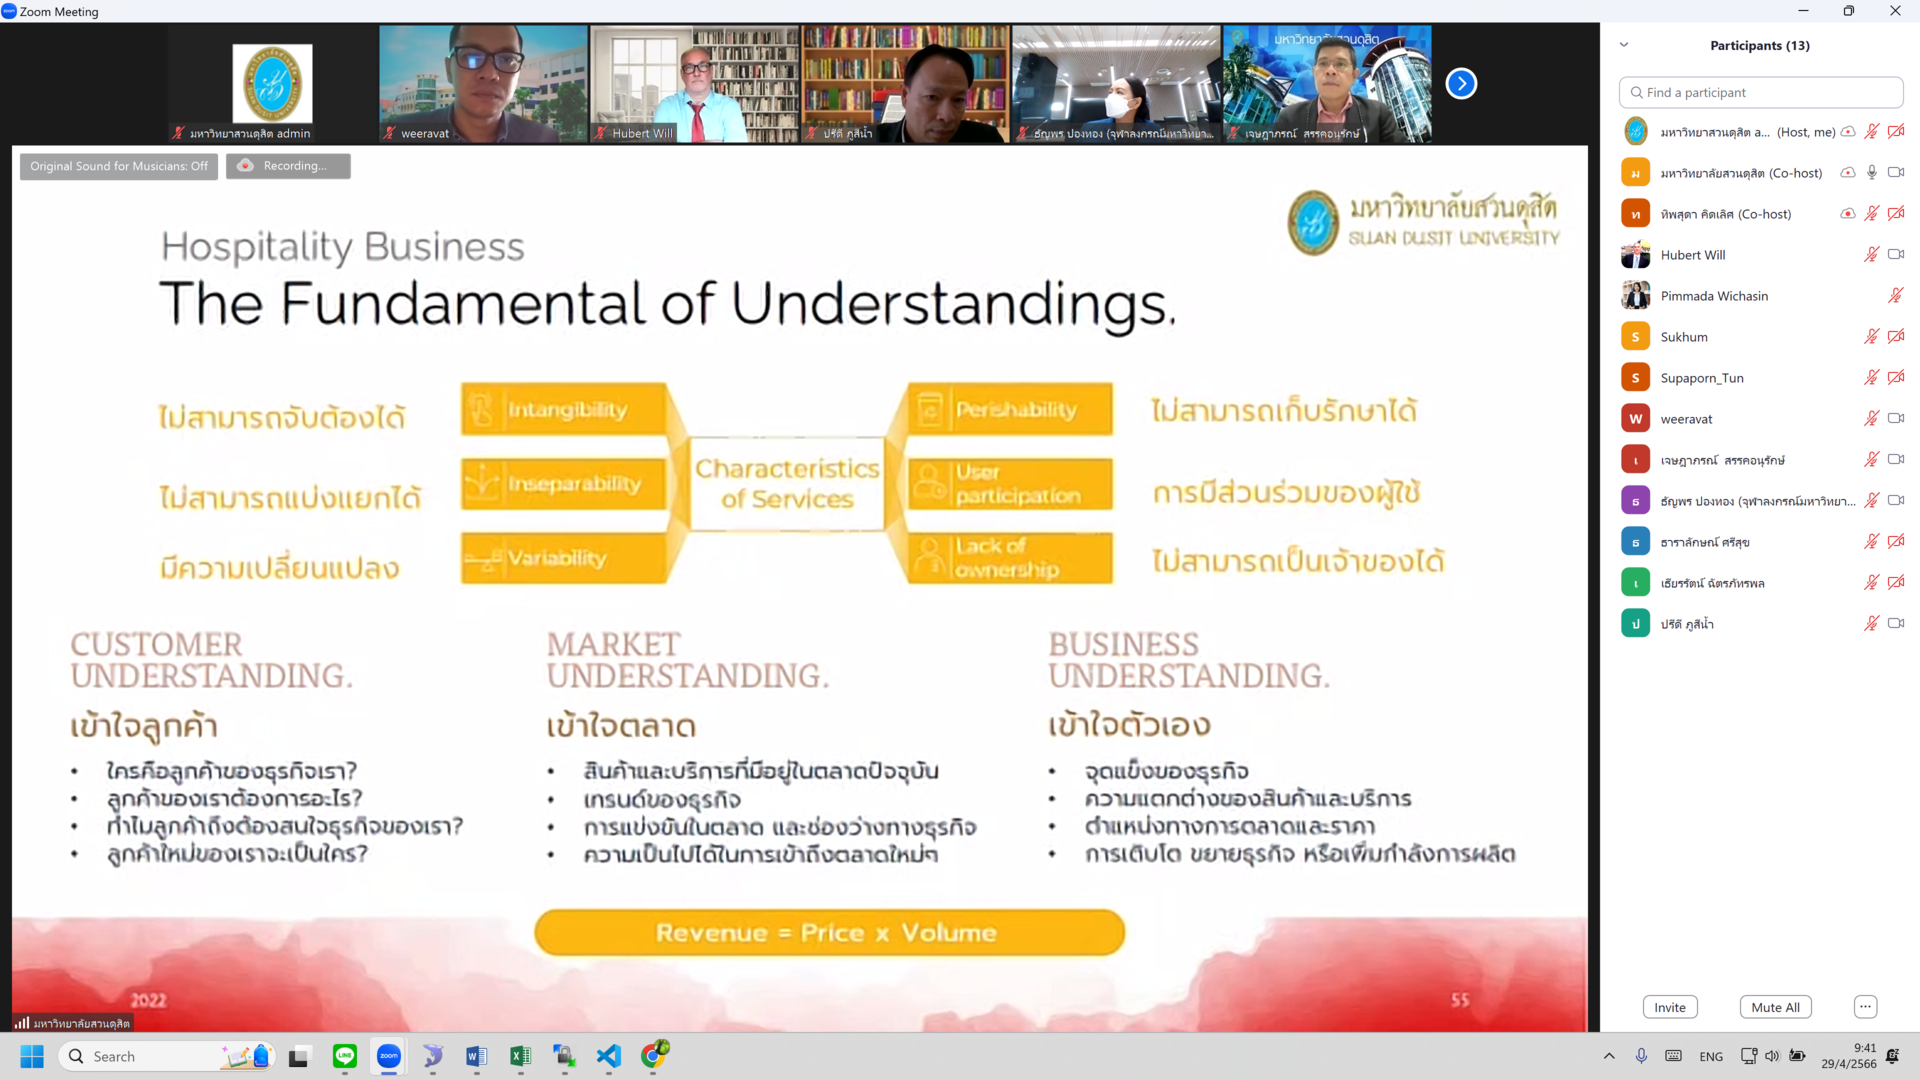The width and height of the screenshot is (1920, 1080).
Task: Toggle video for Supaporn_Tun
Action: coord(1895,378)
